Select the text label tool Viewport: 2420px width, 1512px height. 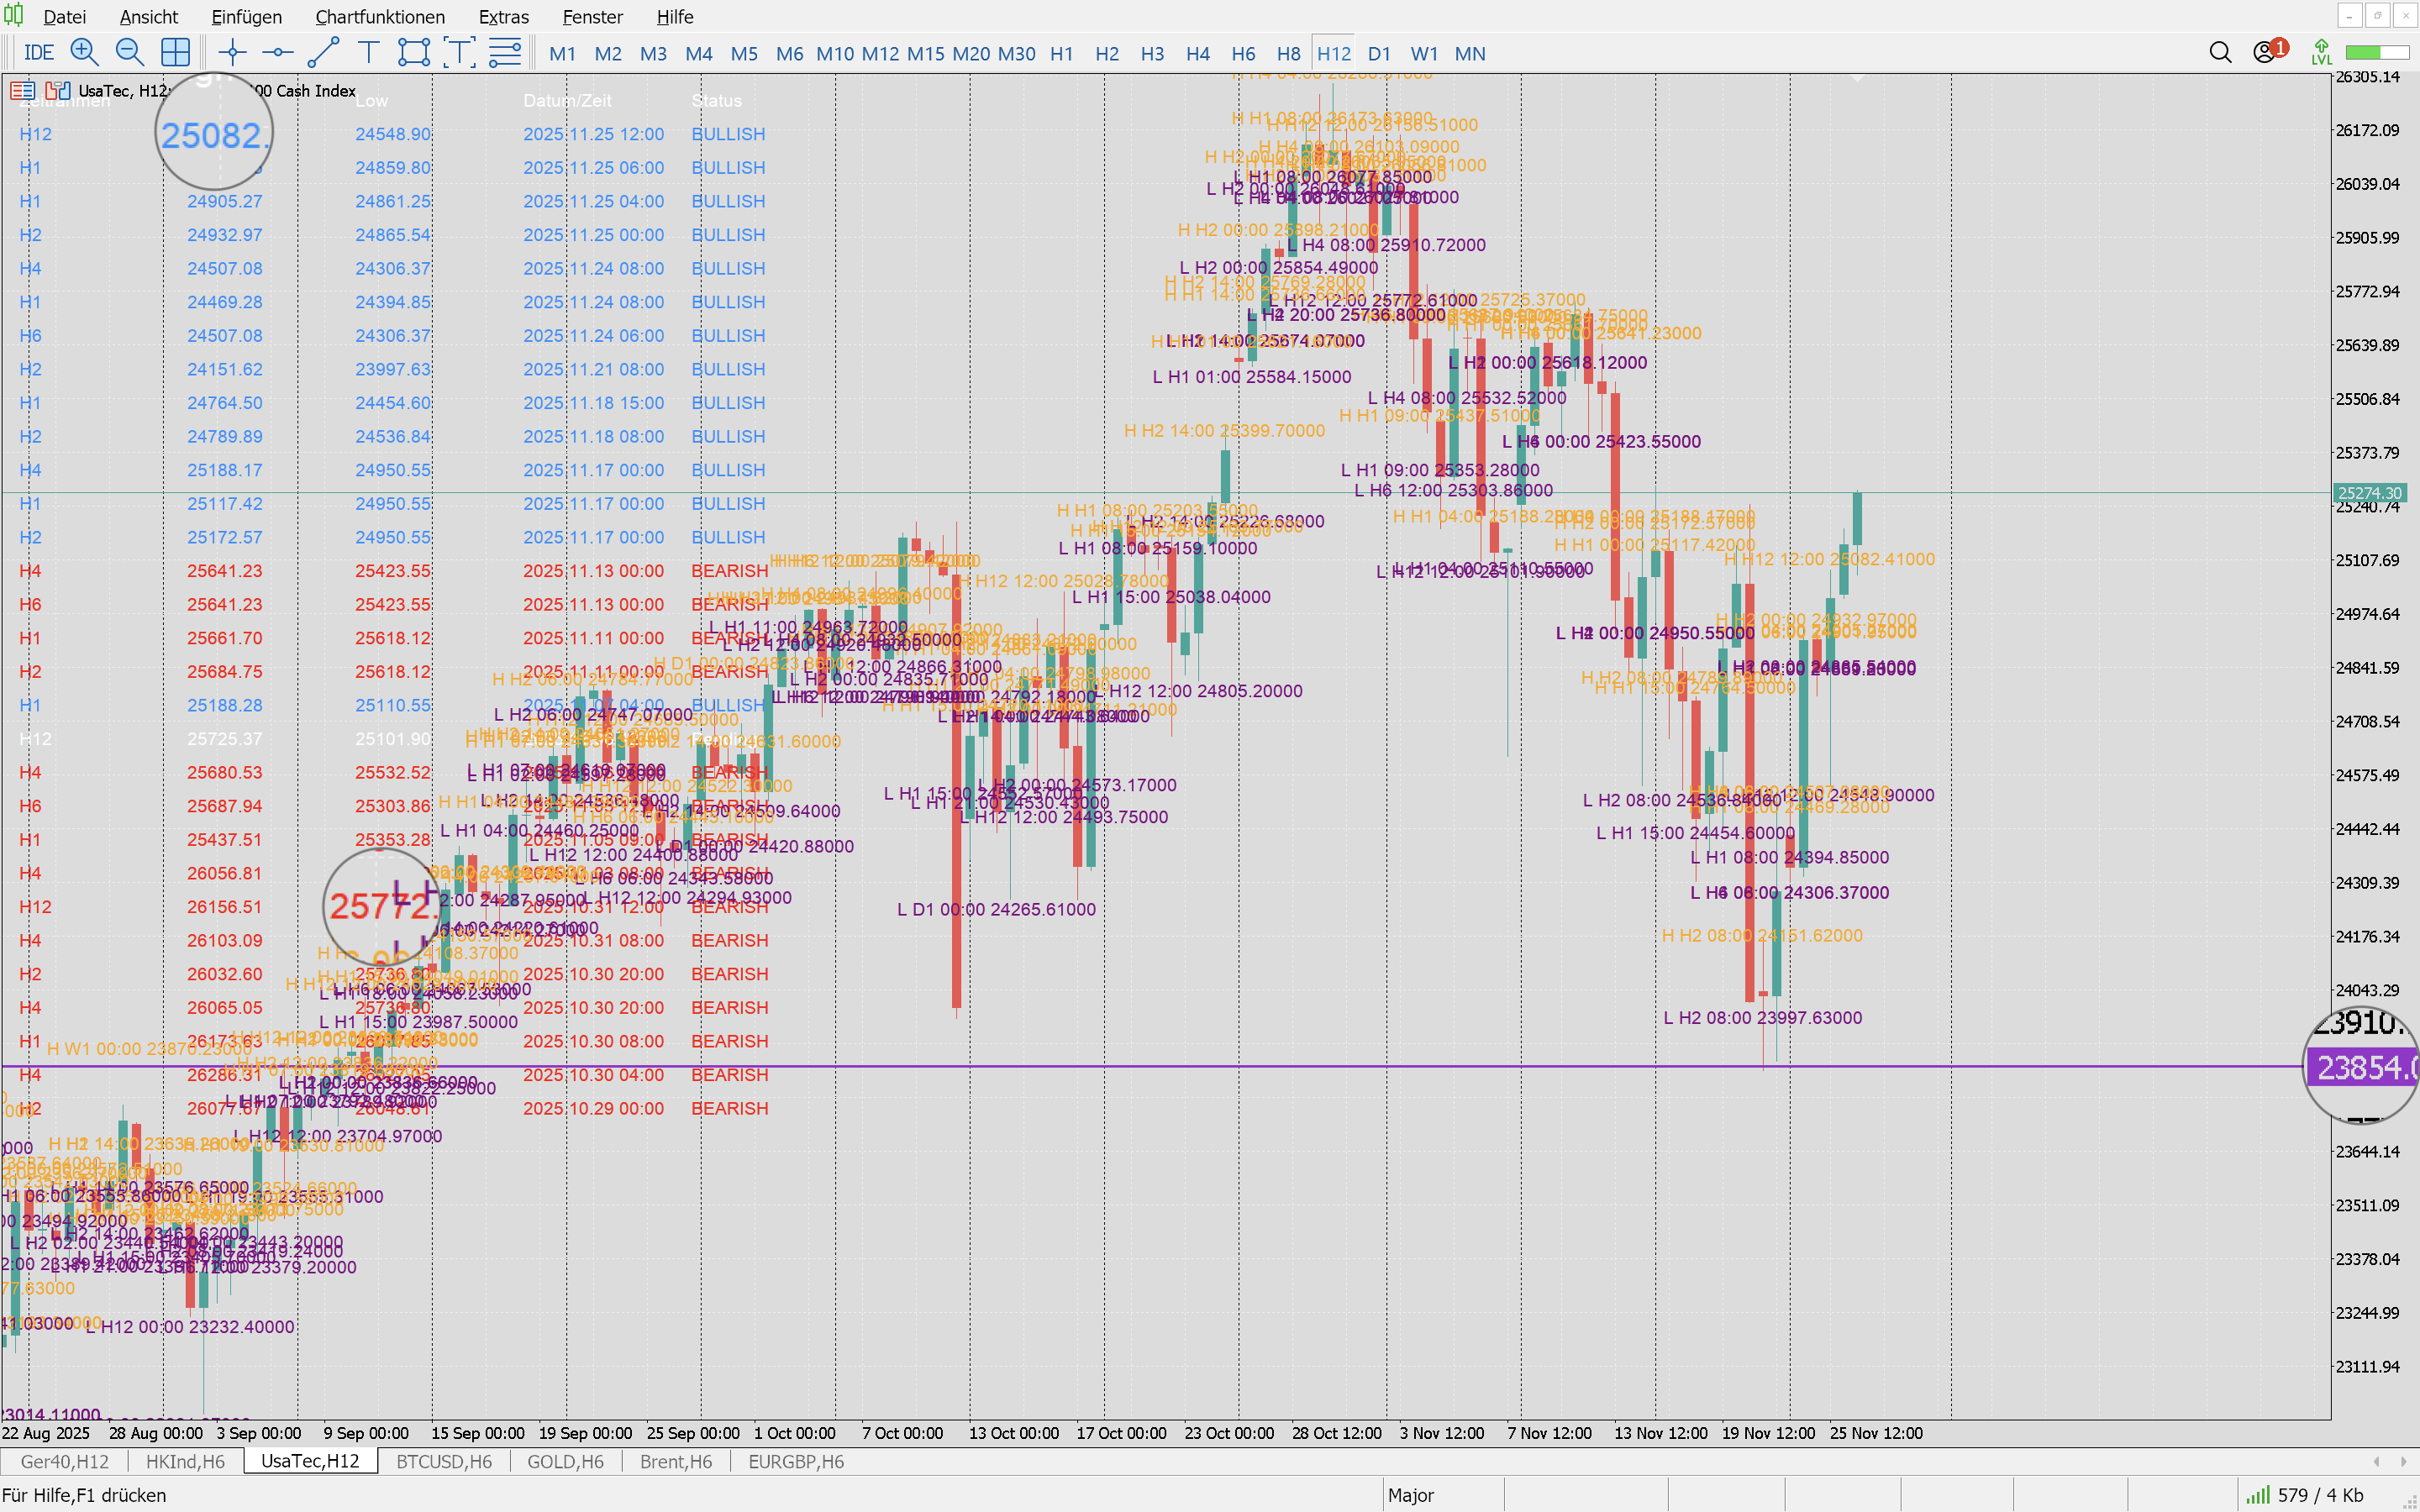point(368,53)
